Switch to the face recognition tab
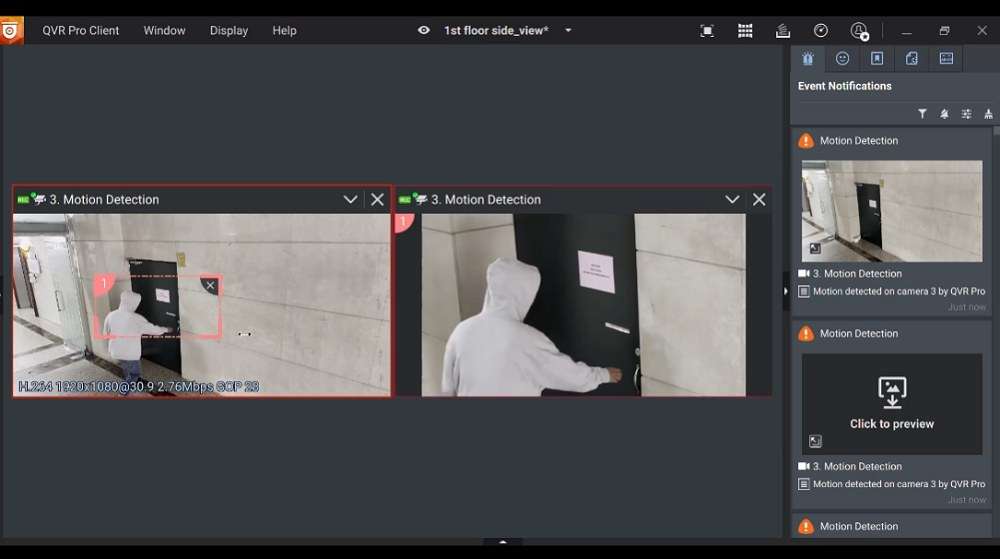The image size is (1000, 559). point(842,59)
